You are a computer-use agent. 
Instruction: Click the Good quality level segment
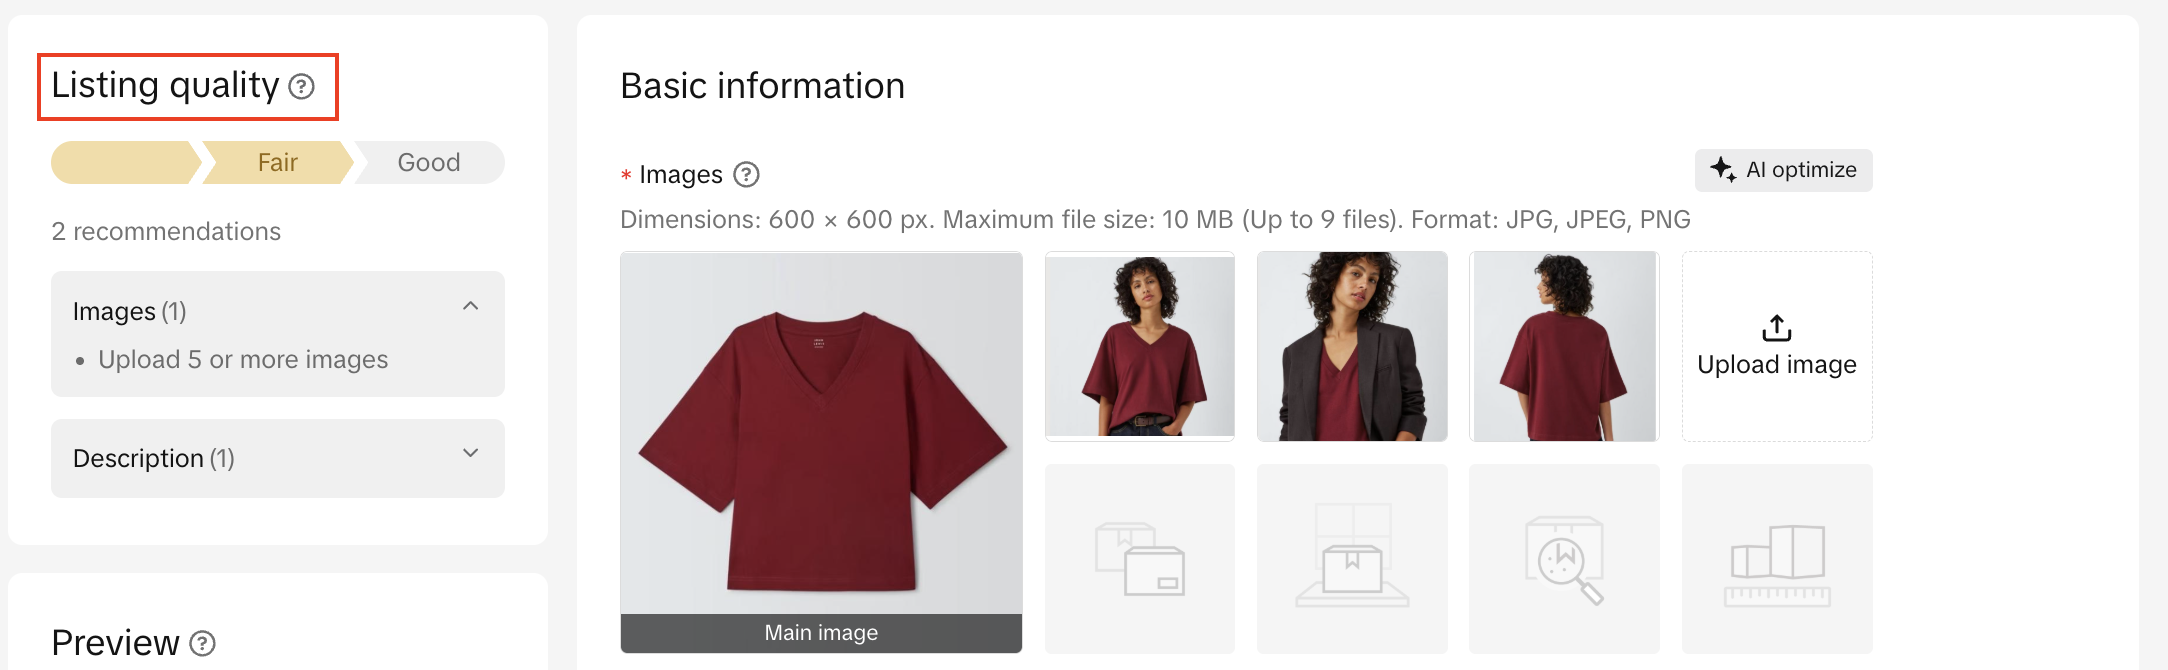[429, 163]
